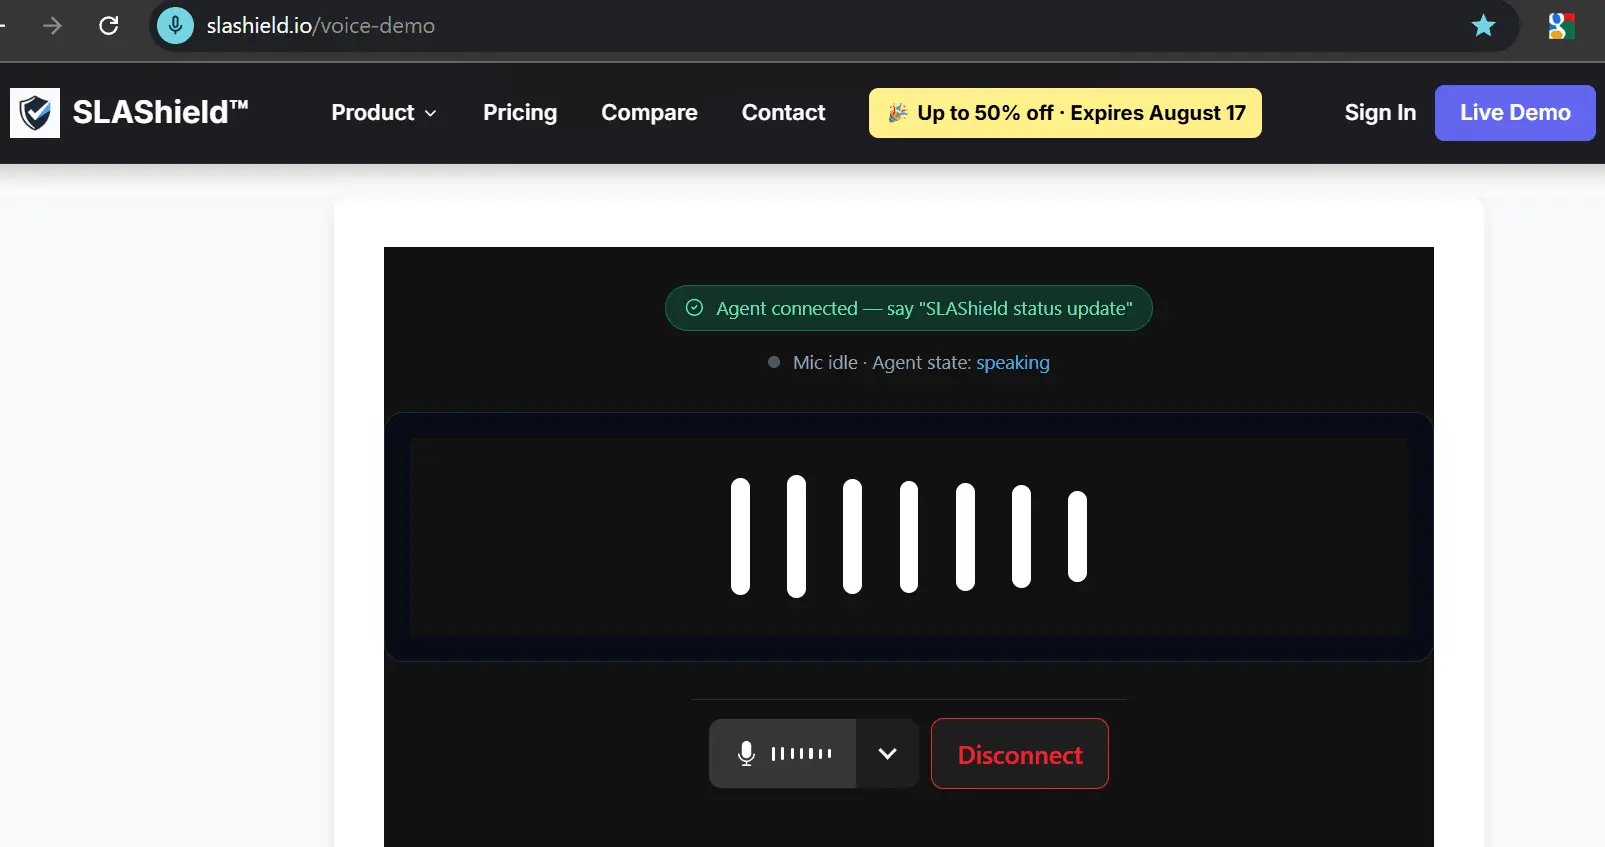Click the 'Mic idle' status text
Screen dimensions: 1605x847
825,362
